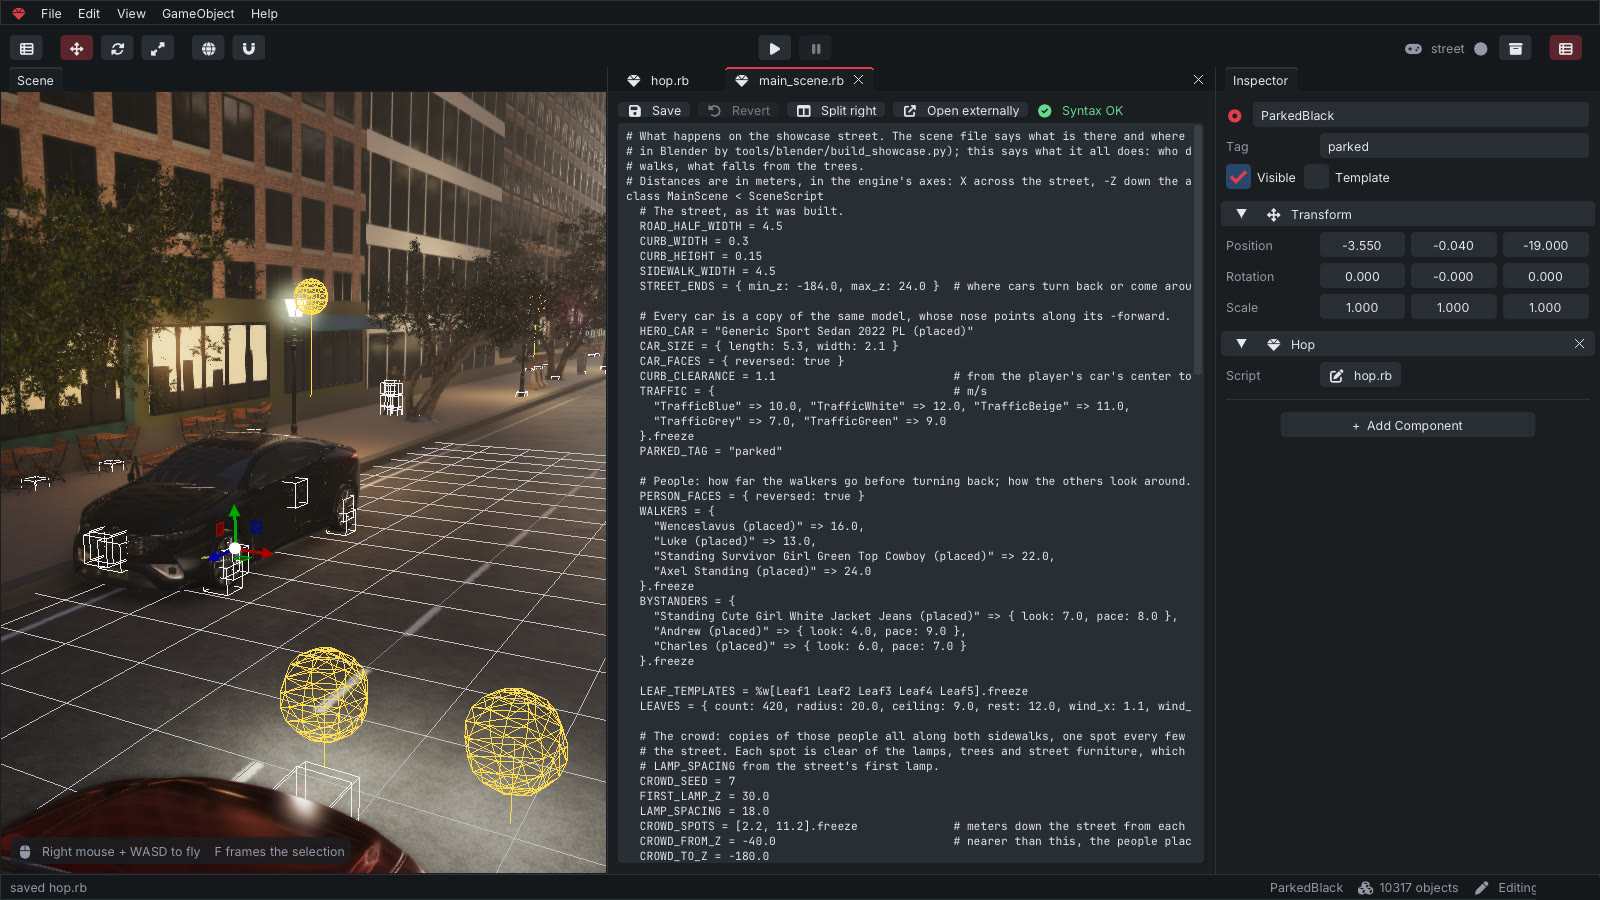This screenshot has height=900, width=1600.
Task: Start play mode with the play button
Action: tap(774, 48)
